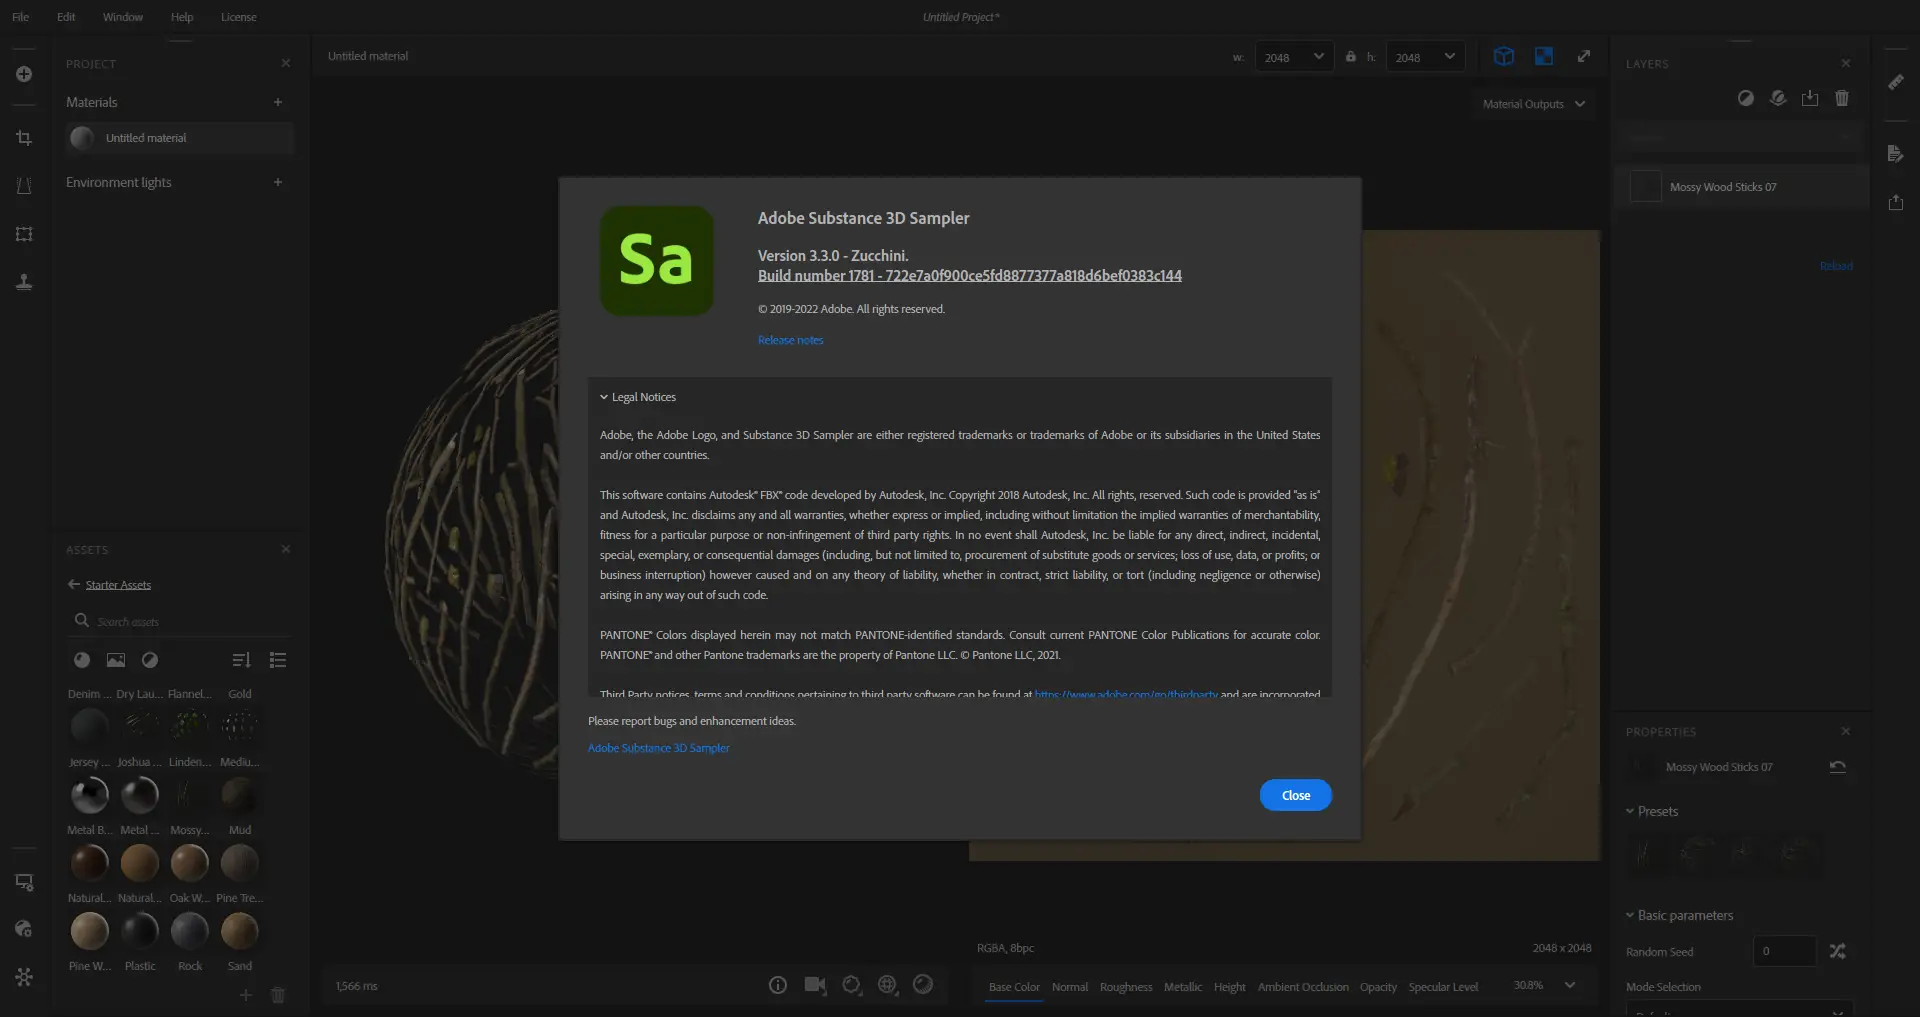The height and width of the screenshot is (1017, 1920).
Task: Go back via the Starter Assets link
Action: click(x=118, y=585)
